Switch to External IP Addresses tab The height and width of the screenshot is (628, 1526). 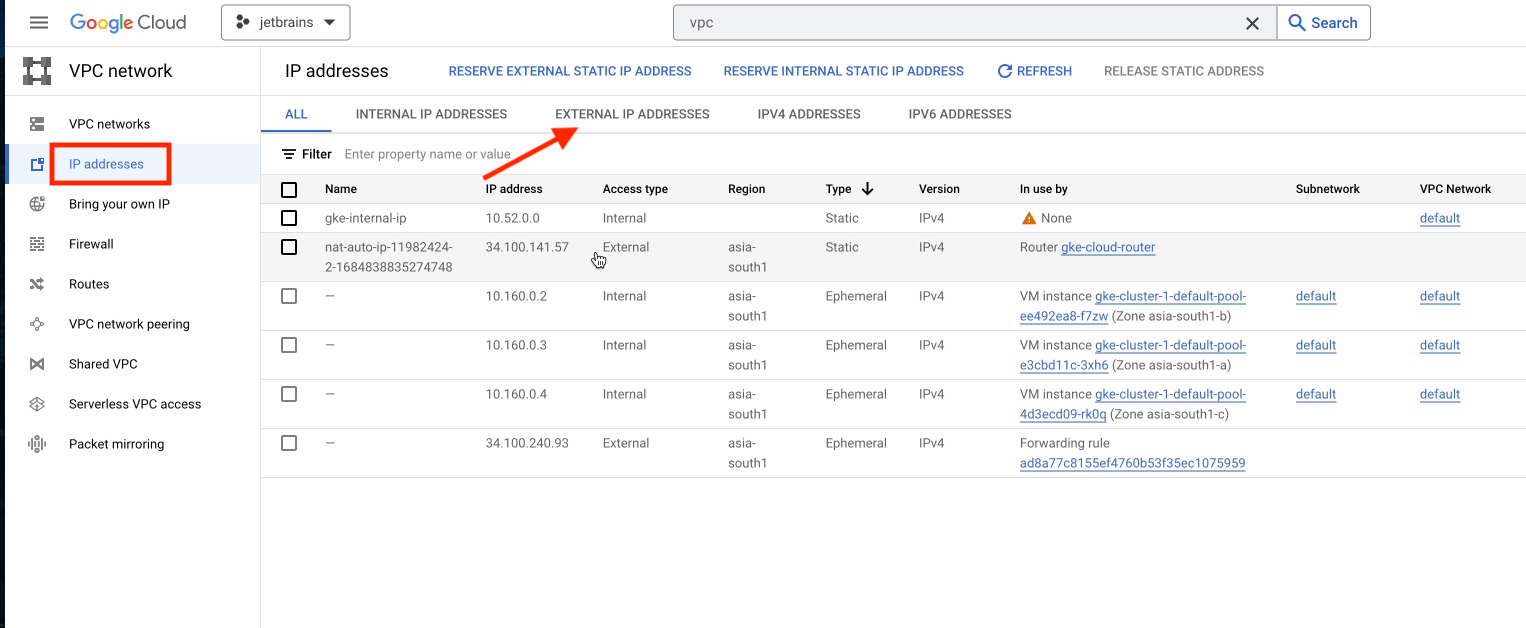632,114
